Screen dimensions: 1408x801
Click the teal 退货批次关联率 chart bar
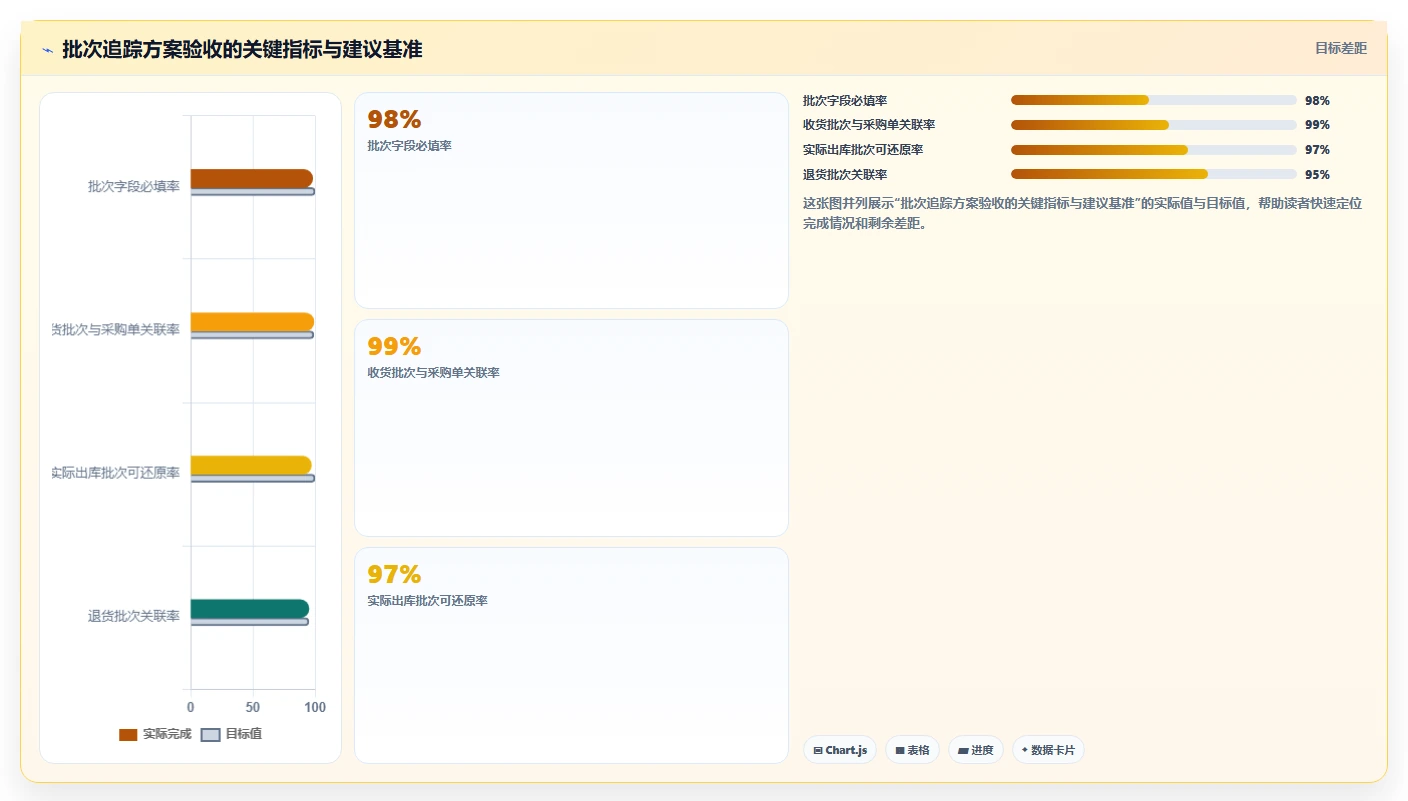[250, 608]
